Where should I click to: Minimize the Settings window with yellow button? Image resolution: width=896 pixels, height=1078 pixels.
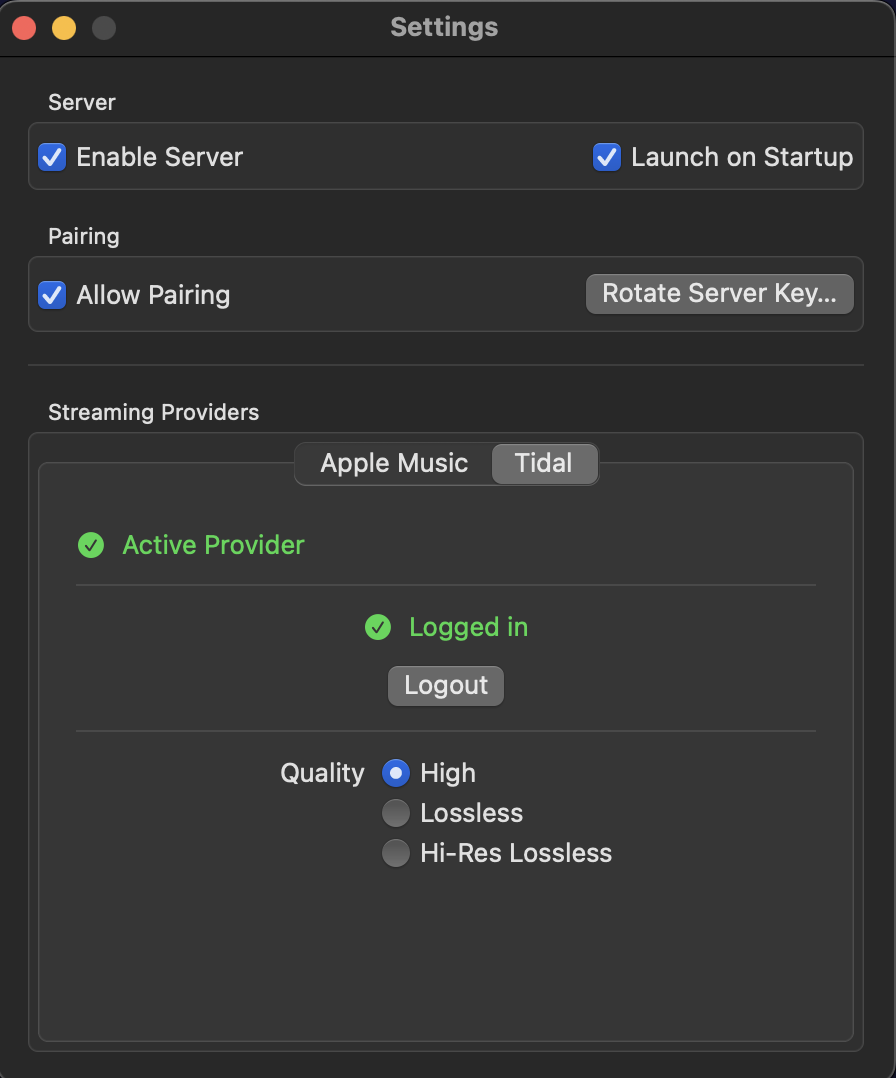coord(64,28)
